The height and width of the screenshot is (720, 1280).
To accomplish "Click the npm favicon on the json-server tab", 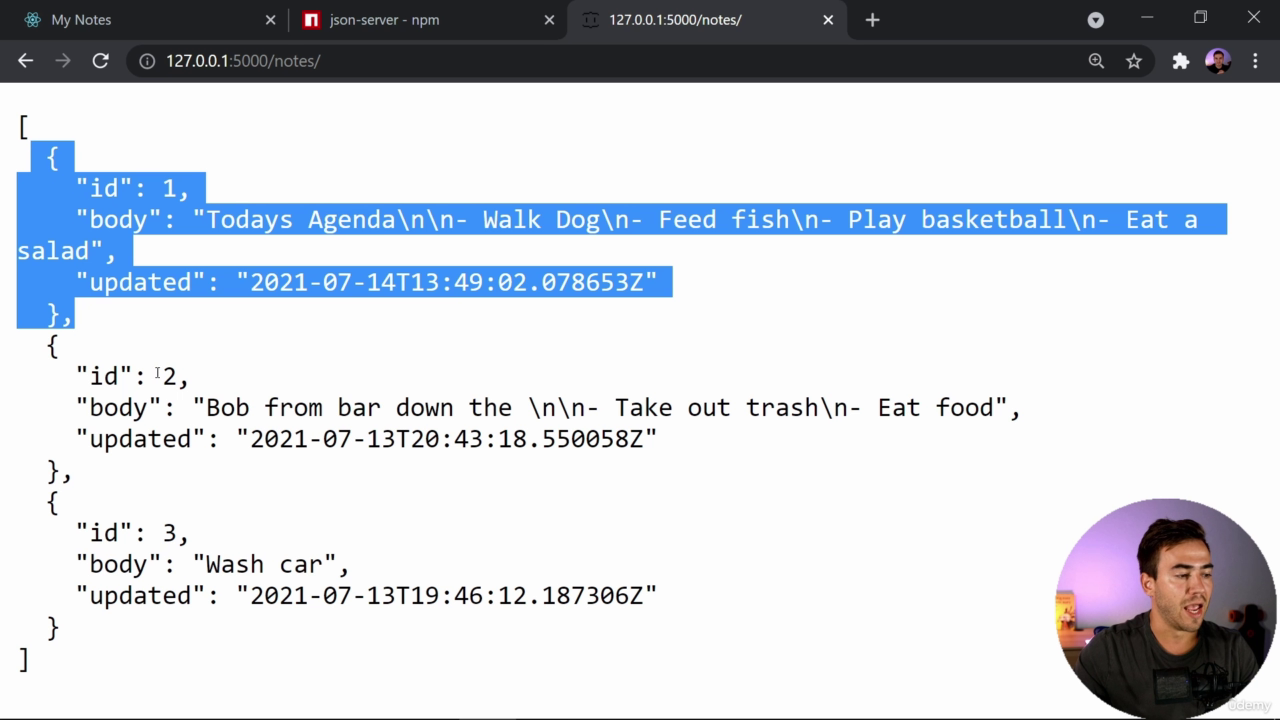I will tap(311, 19).
